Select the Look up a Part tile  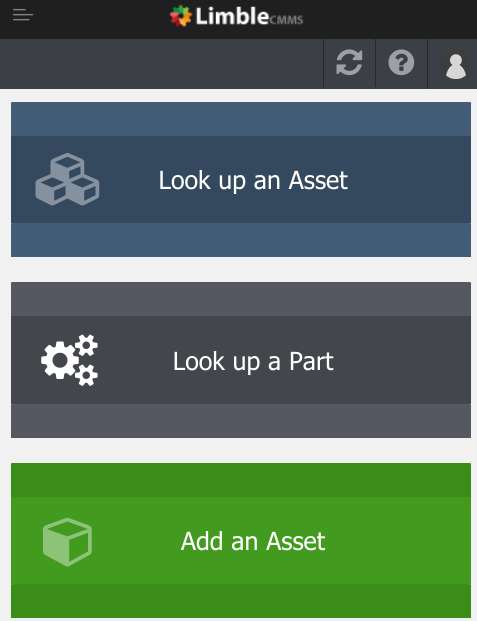click(x=241, y=360)
